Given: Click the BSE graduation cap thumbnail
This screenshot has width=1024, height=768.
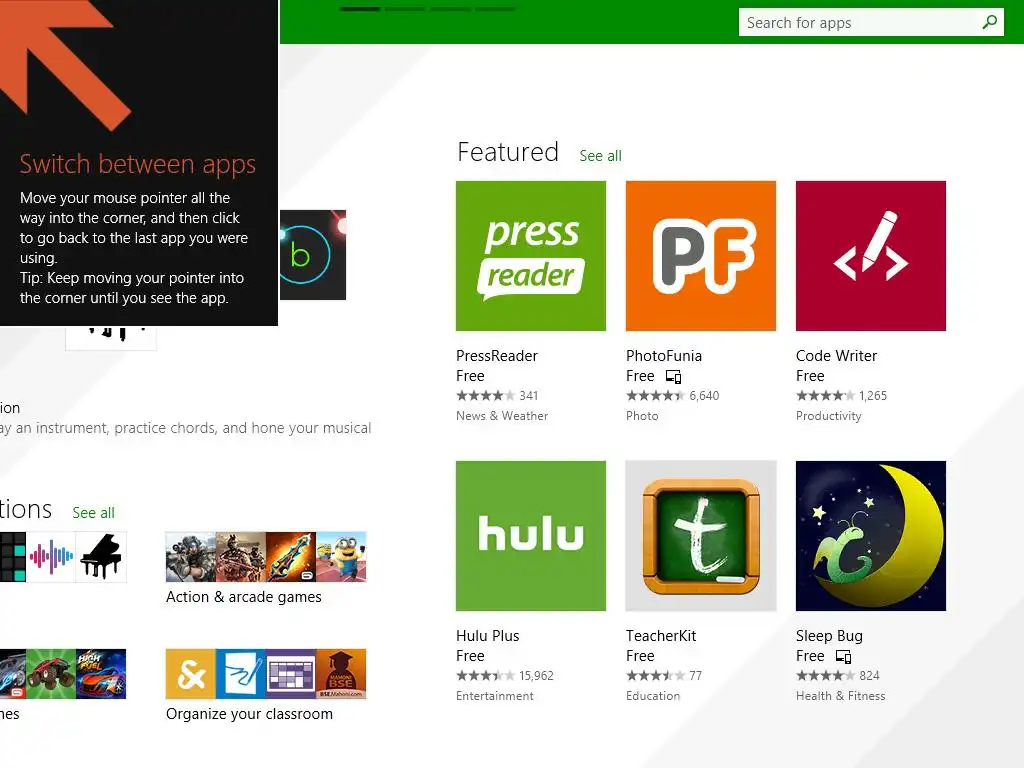Looking at the screenshot, I should (x=342, y=674).
